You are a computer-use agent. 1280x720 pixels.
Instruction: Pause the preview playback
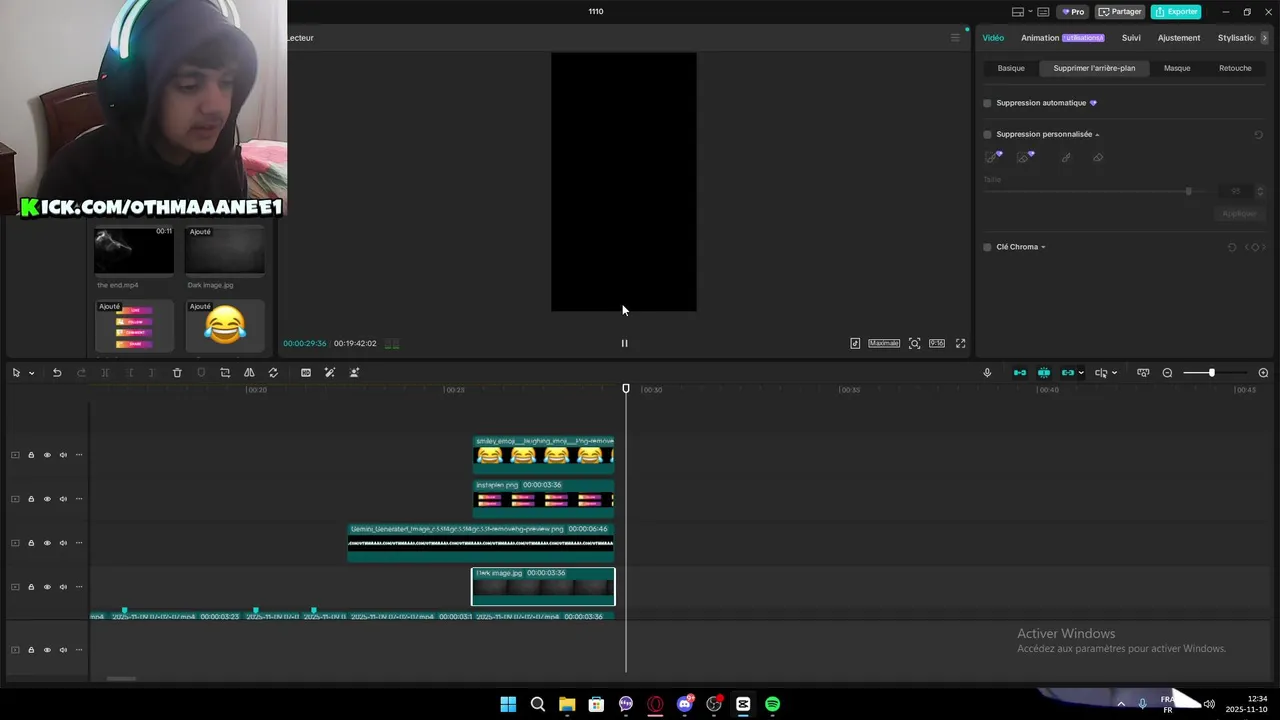point(624,343)
